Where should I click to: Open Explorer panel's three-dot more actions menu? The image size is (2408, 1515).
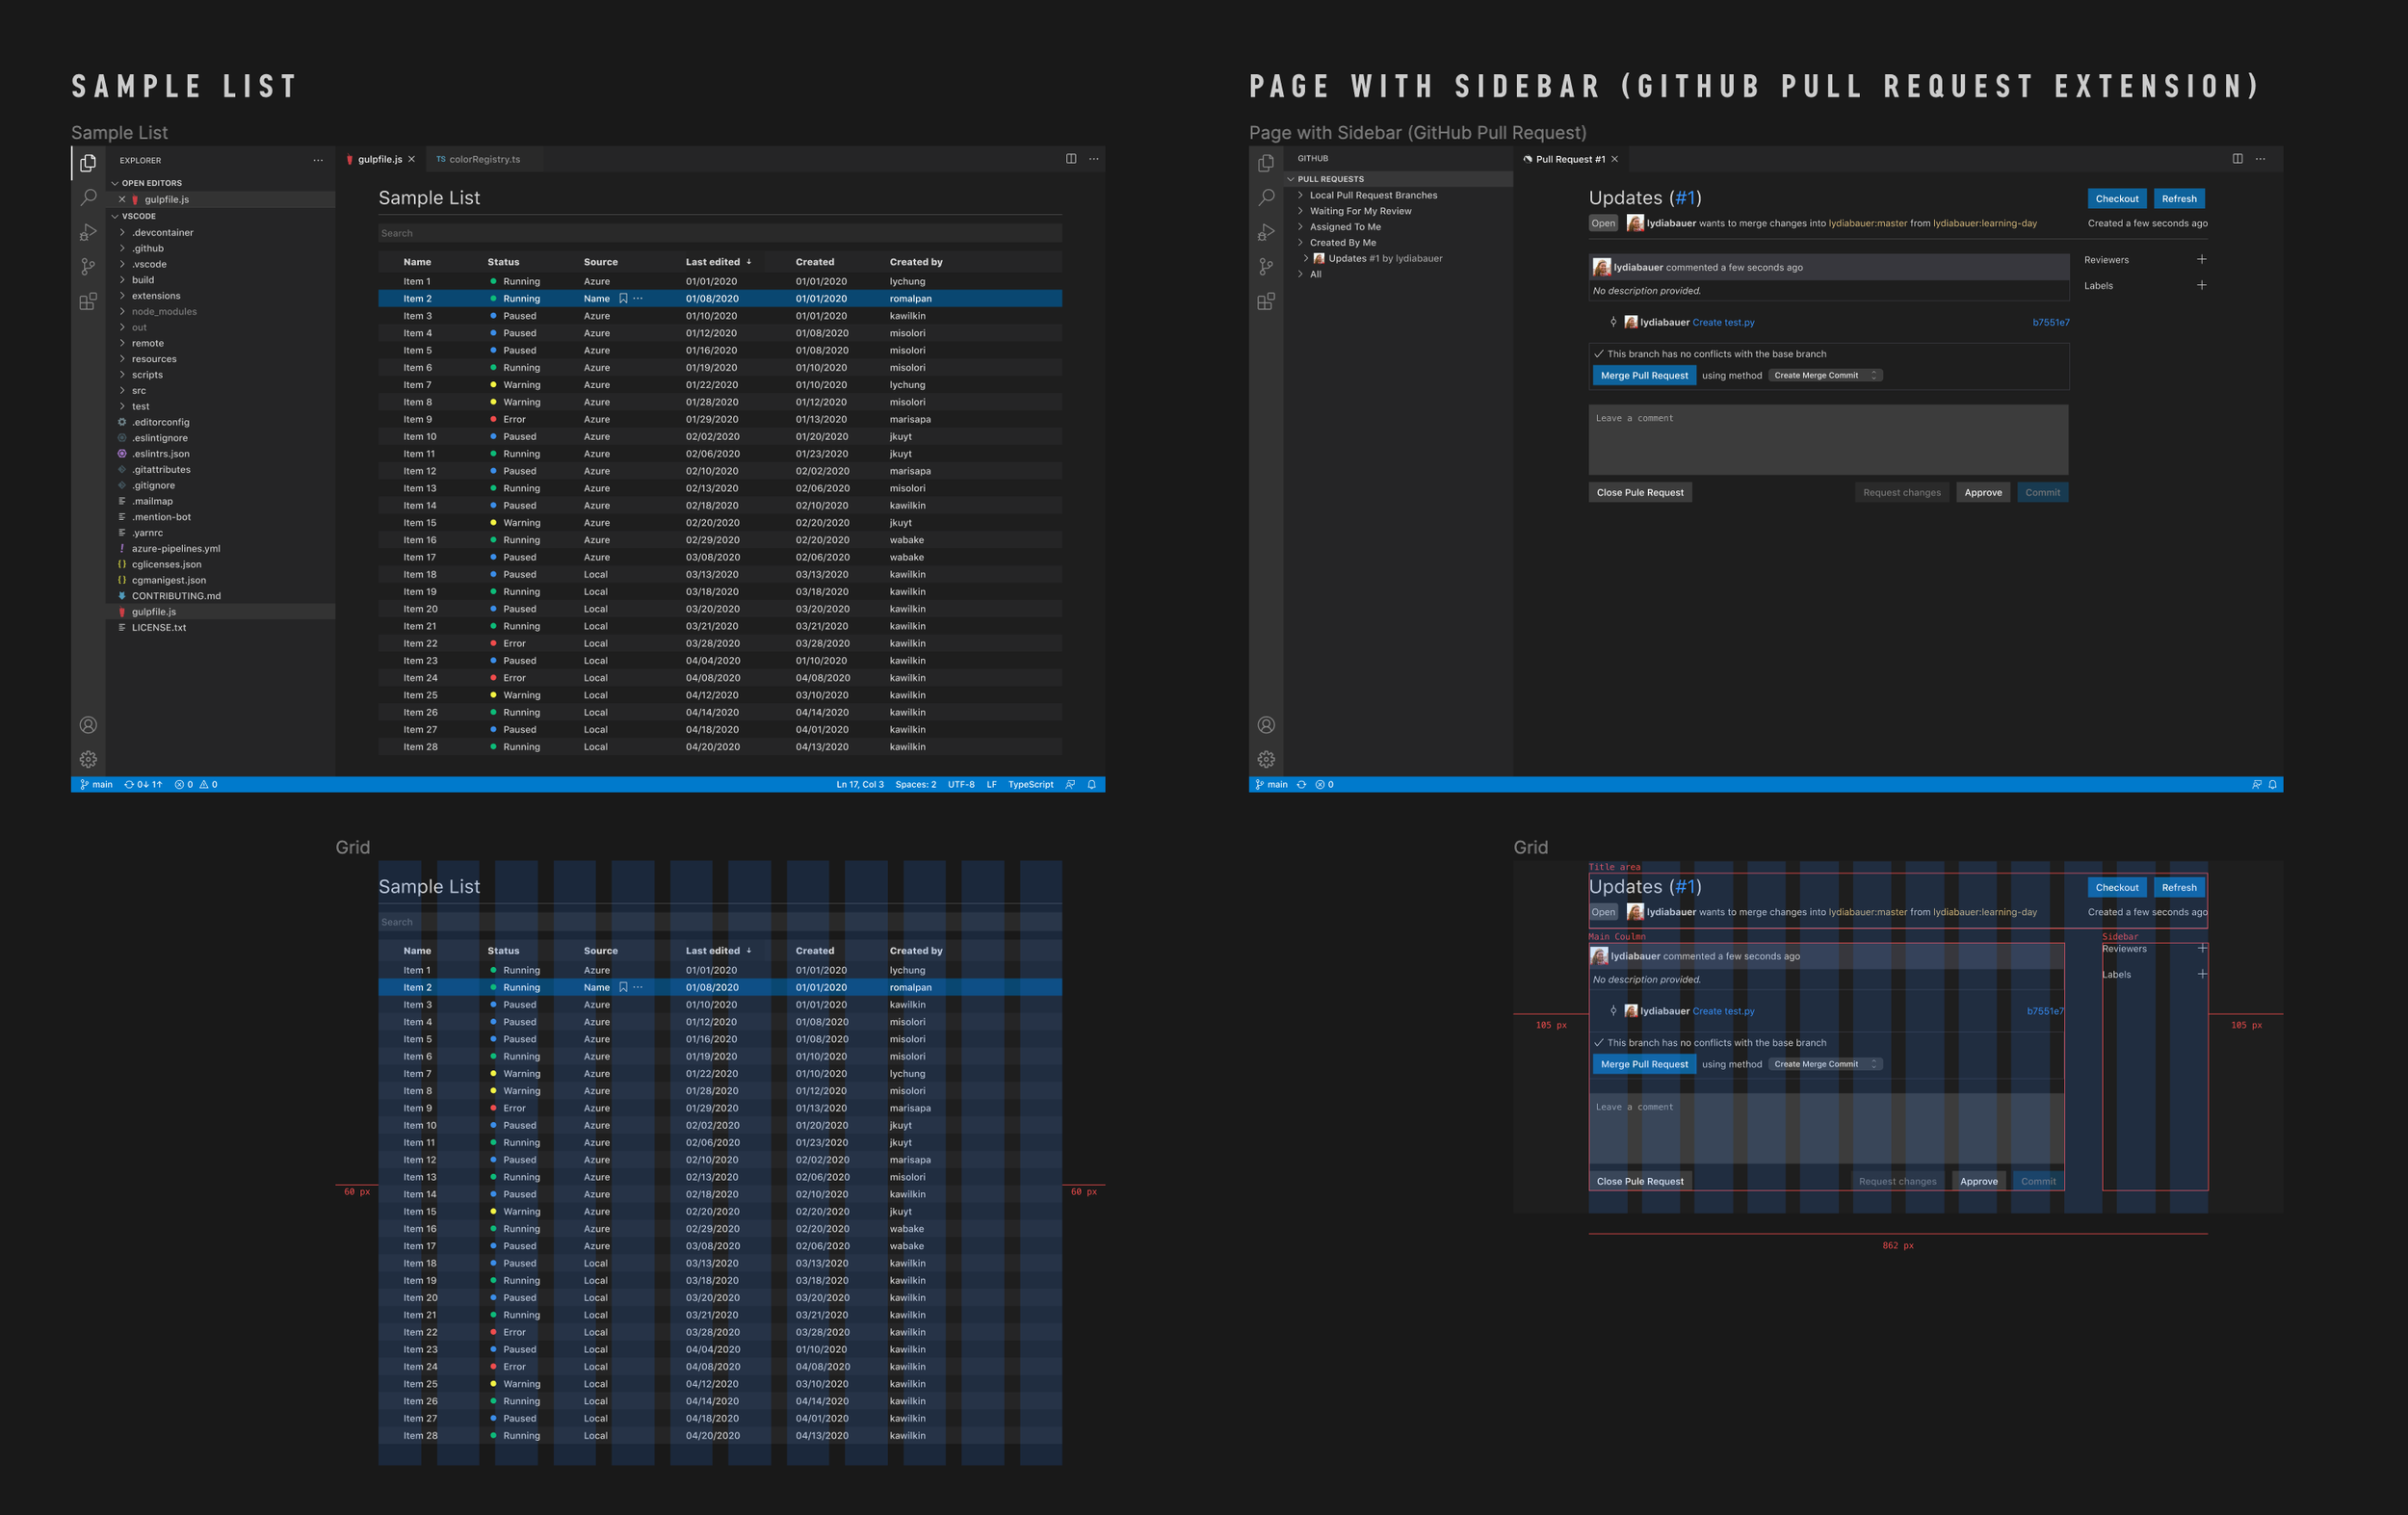[x=318, y=160]
